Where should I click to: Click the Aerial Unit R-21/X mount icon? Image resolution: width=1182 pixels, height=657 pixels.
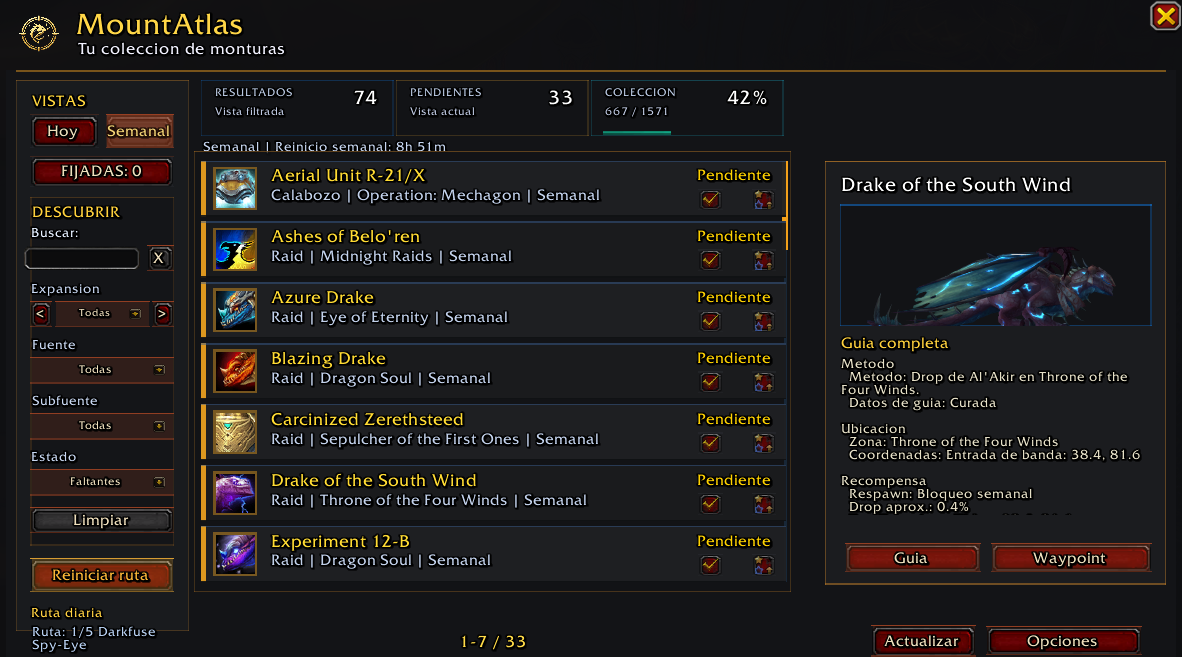[x=235, y=188]
